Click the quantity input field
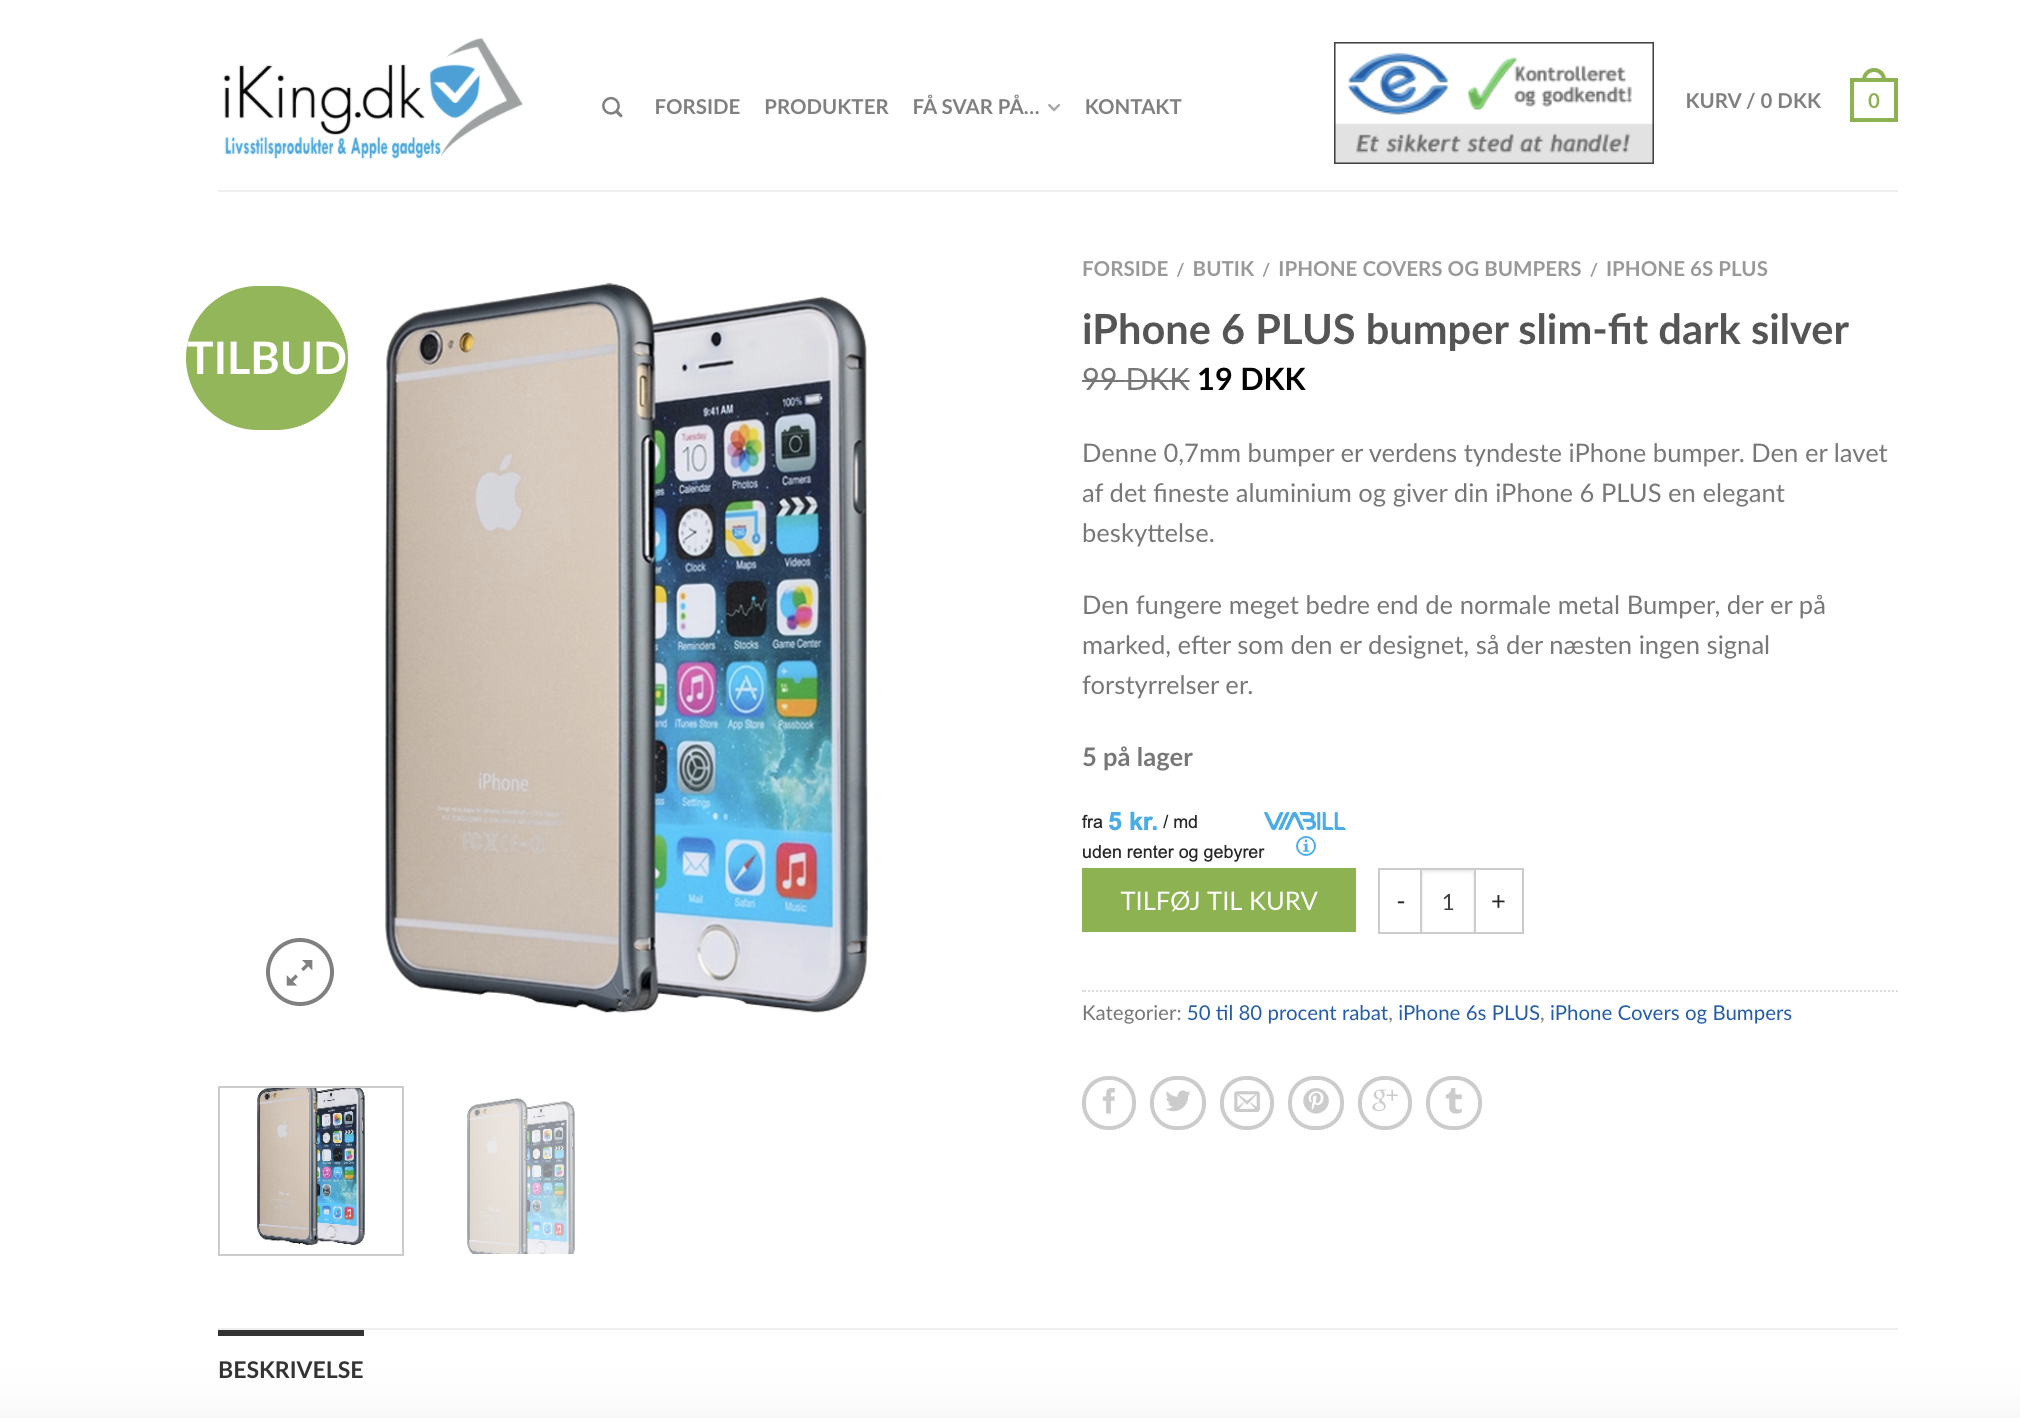2020x1418 pixels. [x=1448, y=901]
